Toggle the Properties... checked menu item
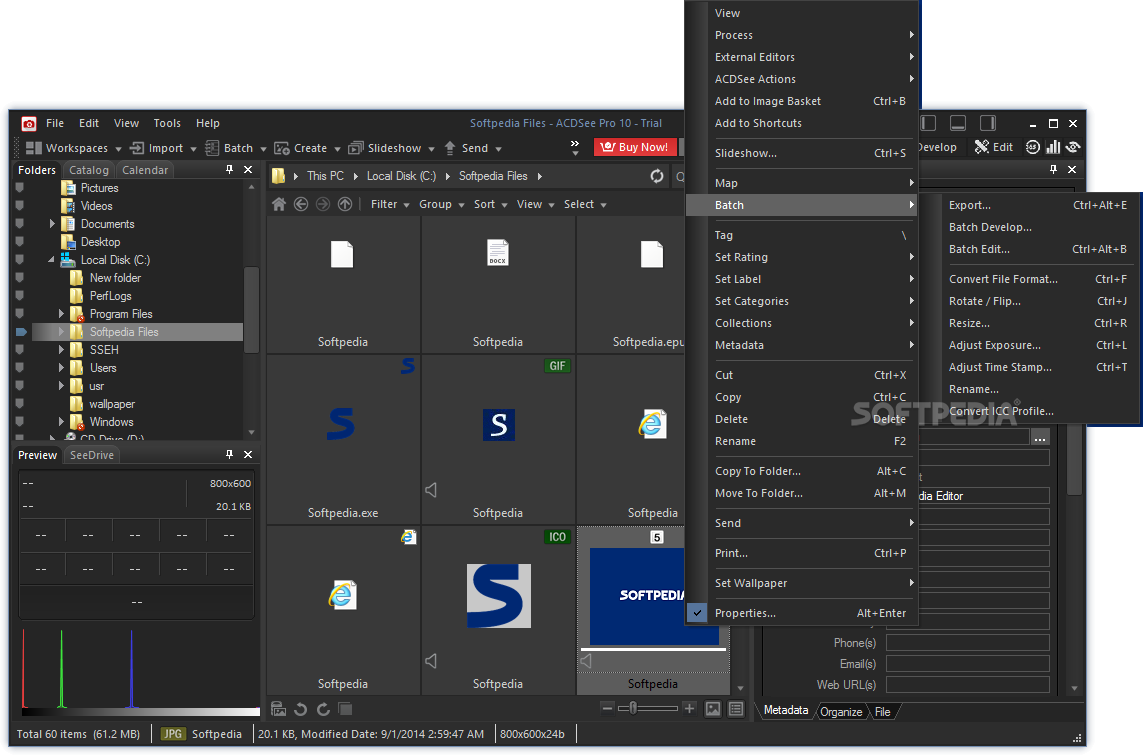 coord(802,613)
